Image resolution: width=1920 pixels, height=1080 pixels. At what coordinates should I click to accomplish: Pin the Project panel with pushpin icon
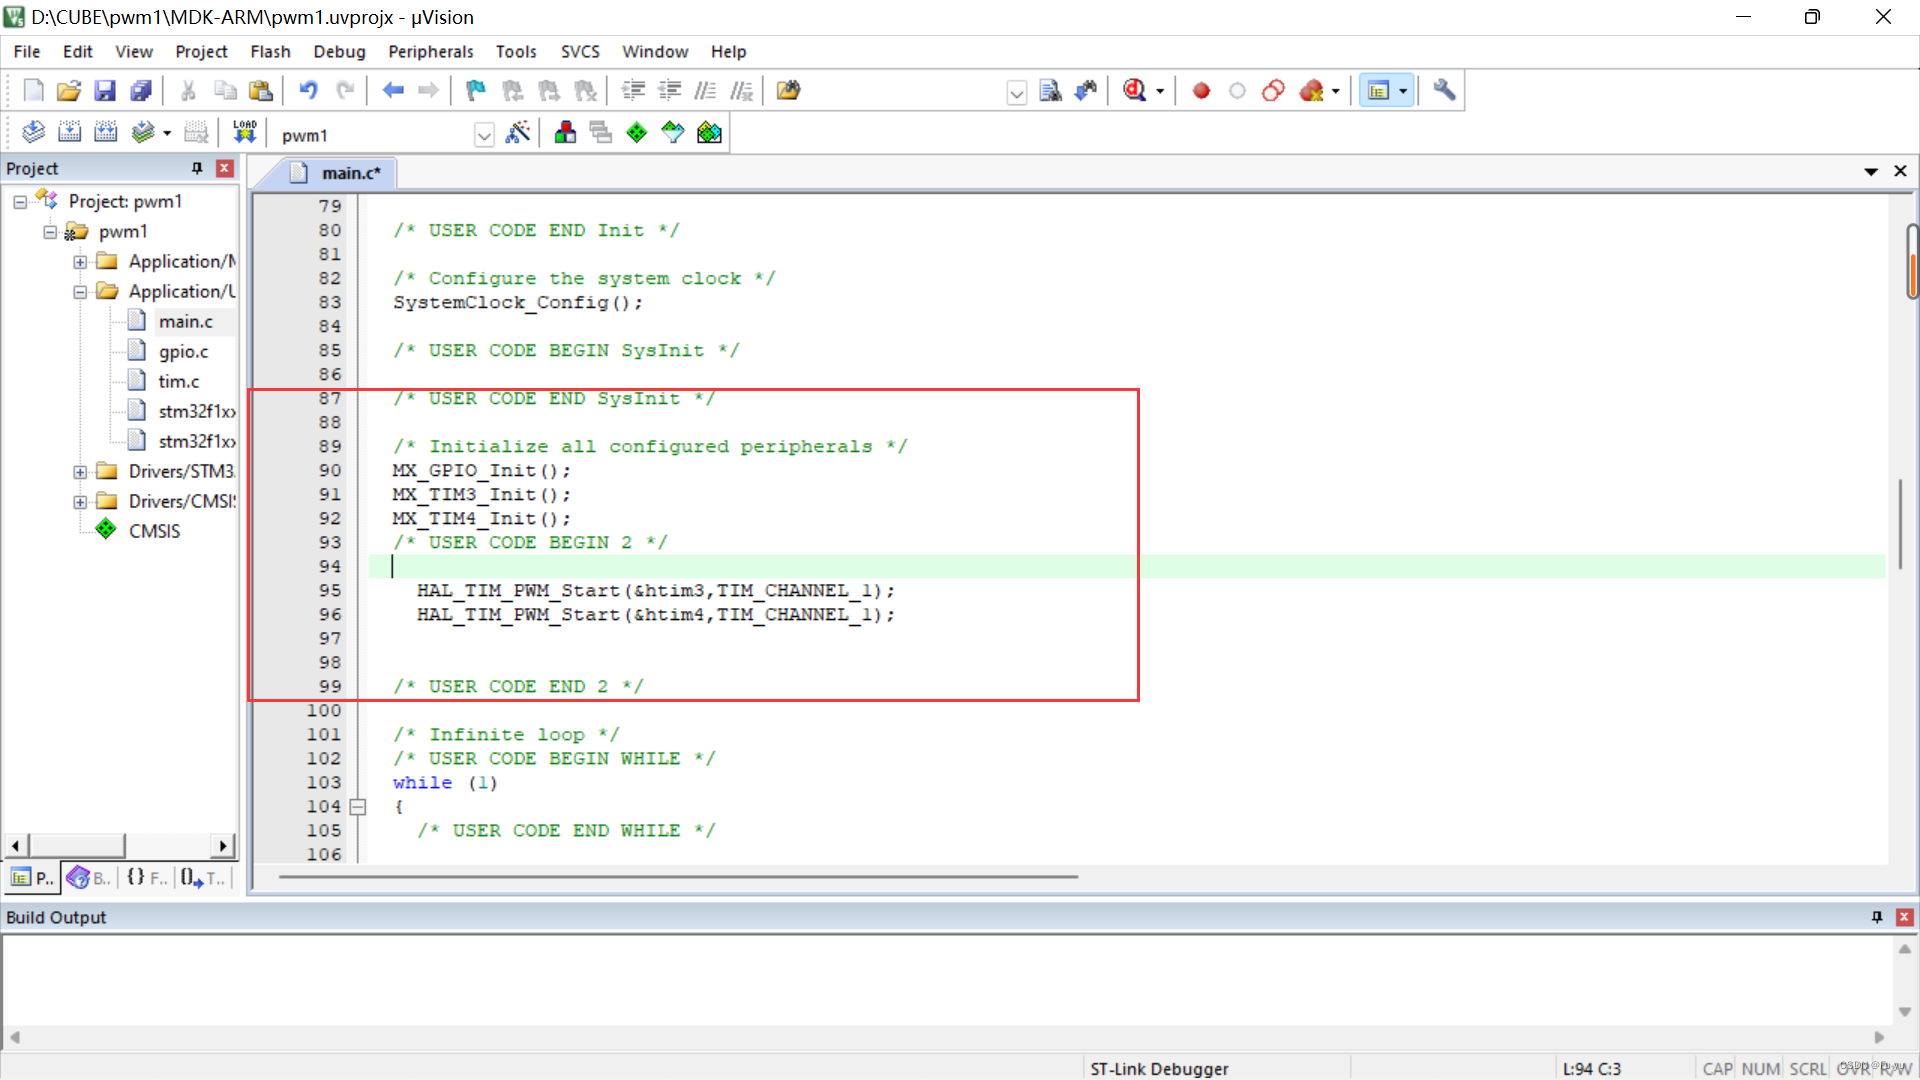click(197, 169)
